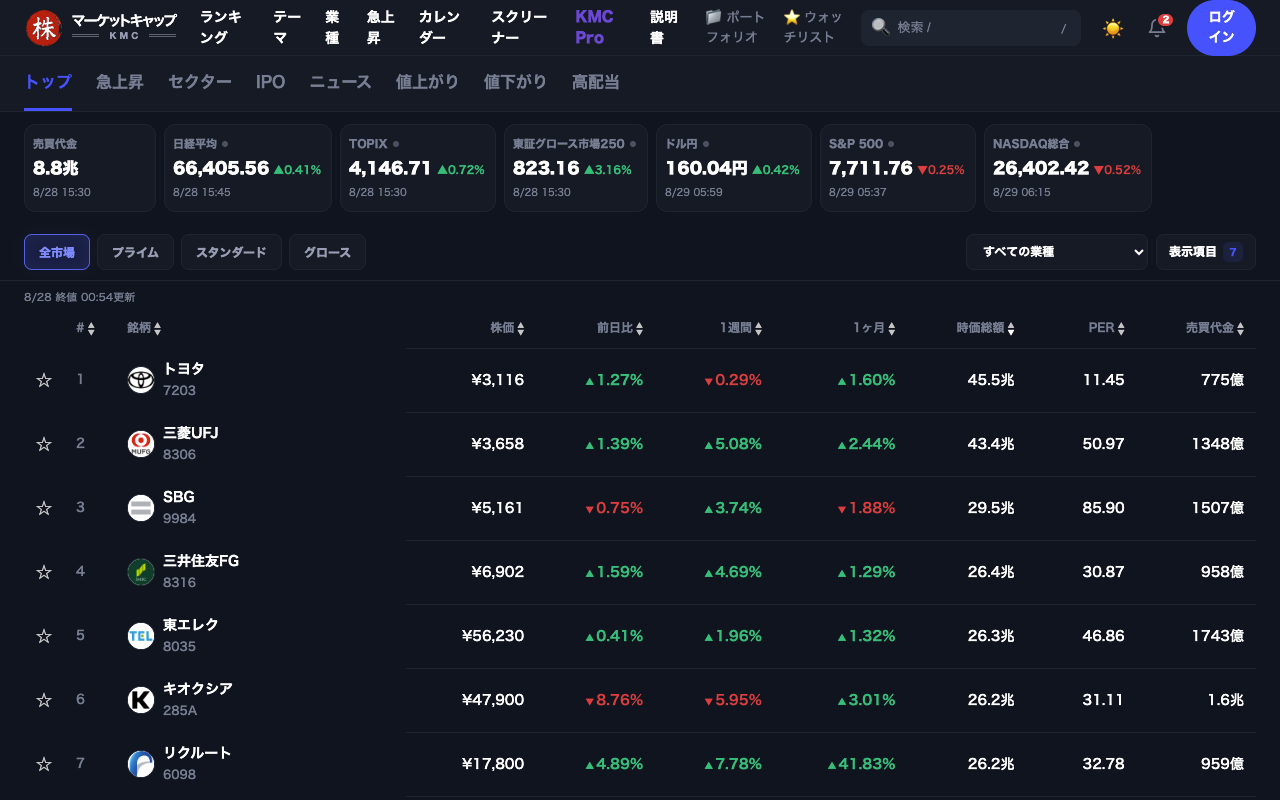1280x800 pixels.
Task: Open the スクリーナー nav item
Action: click(520, 28)
